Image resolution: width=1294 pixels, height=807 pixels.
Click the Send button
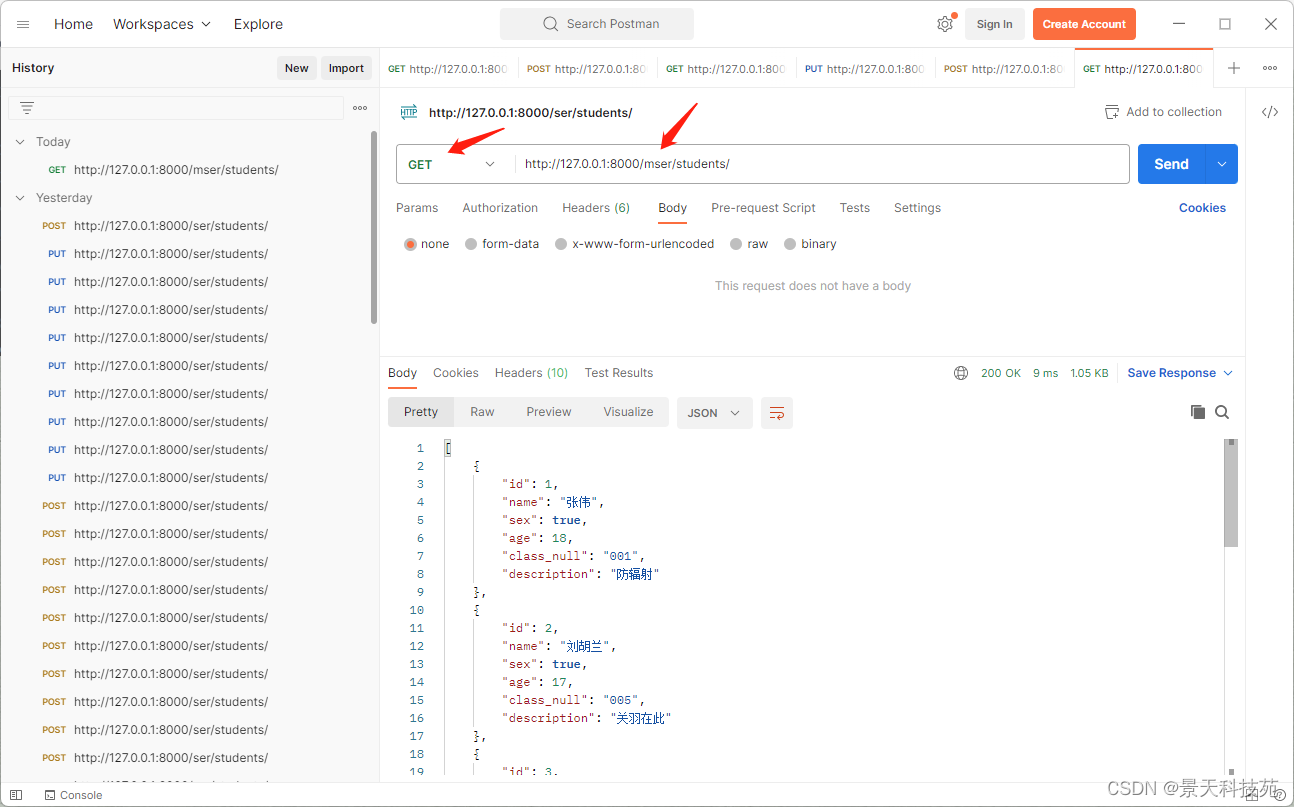(x=1171, y=164)
